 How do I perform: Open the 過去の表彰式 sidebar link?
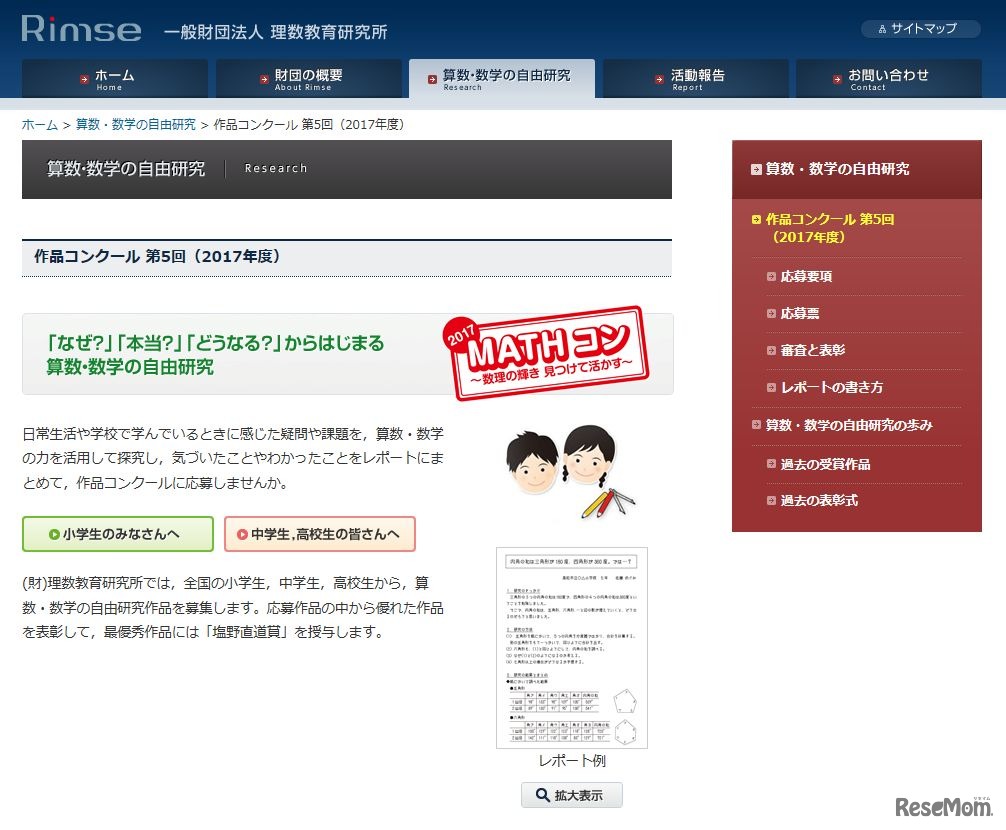pos(819,501)
